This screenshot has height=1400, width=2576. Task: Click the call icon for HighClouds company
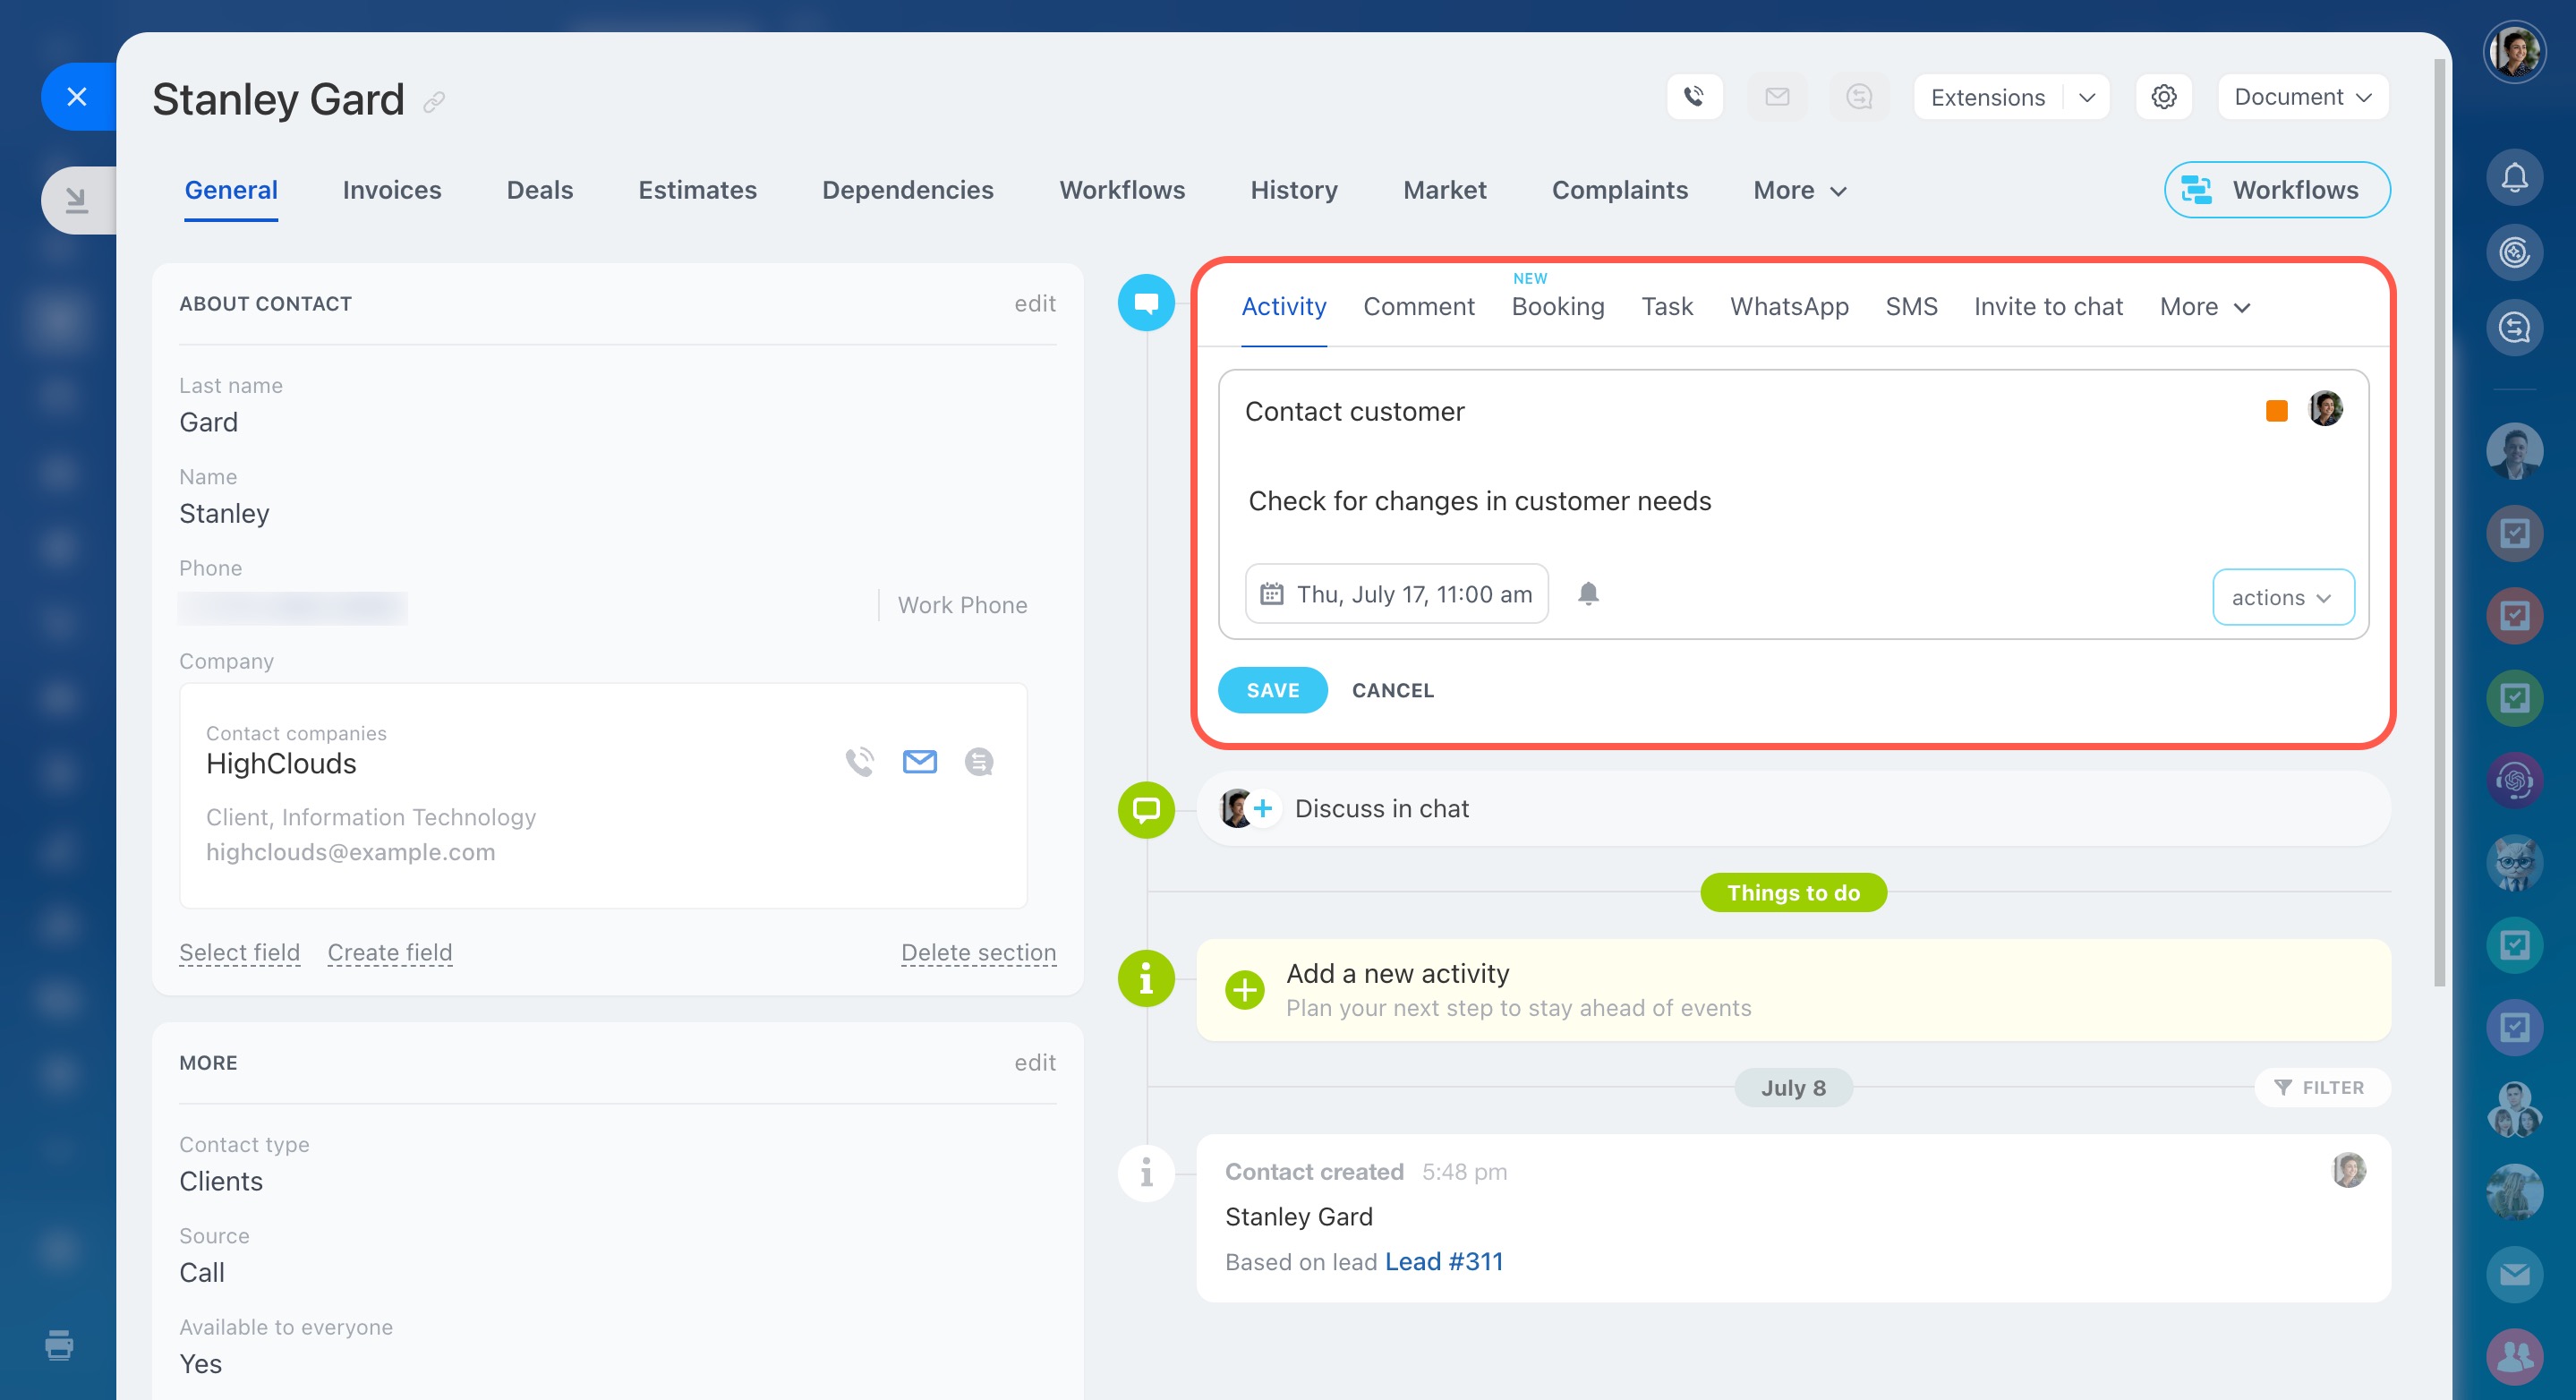pos(859,762)
